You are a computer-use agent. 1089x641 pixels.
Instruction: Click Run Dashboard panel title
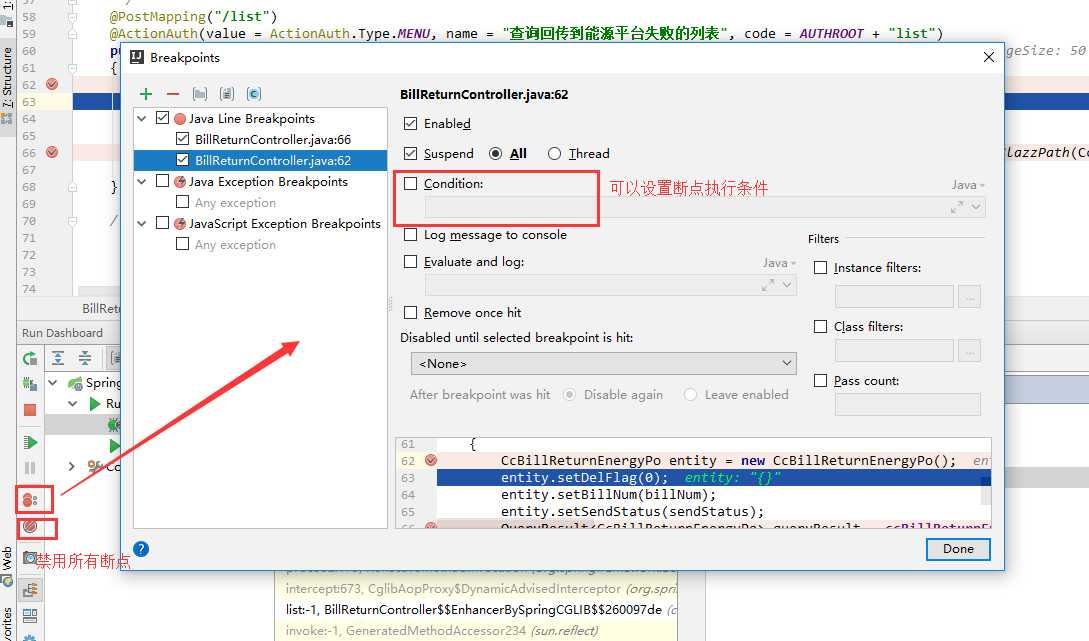tap(62, 333)
